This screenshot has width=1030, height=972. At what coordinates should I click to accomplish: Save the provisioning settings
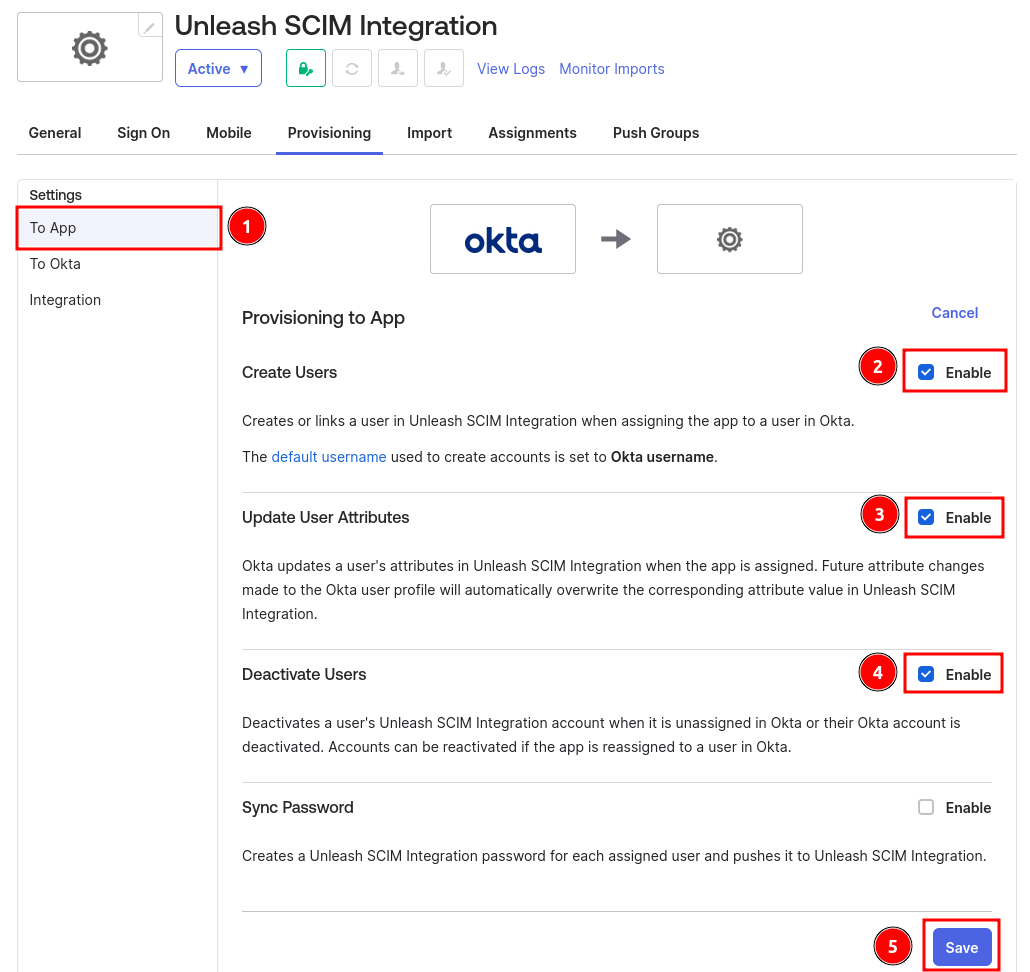click(961, 946)
